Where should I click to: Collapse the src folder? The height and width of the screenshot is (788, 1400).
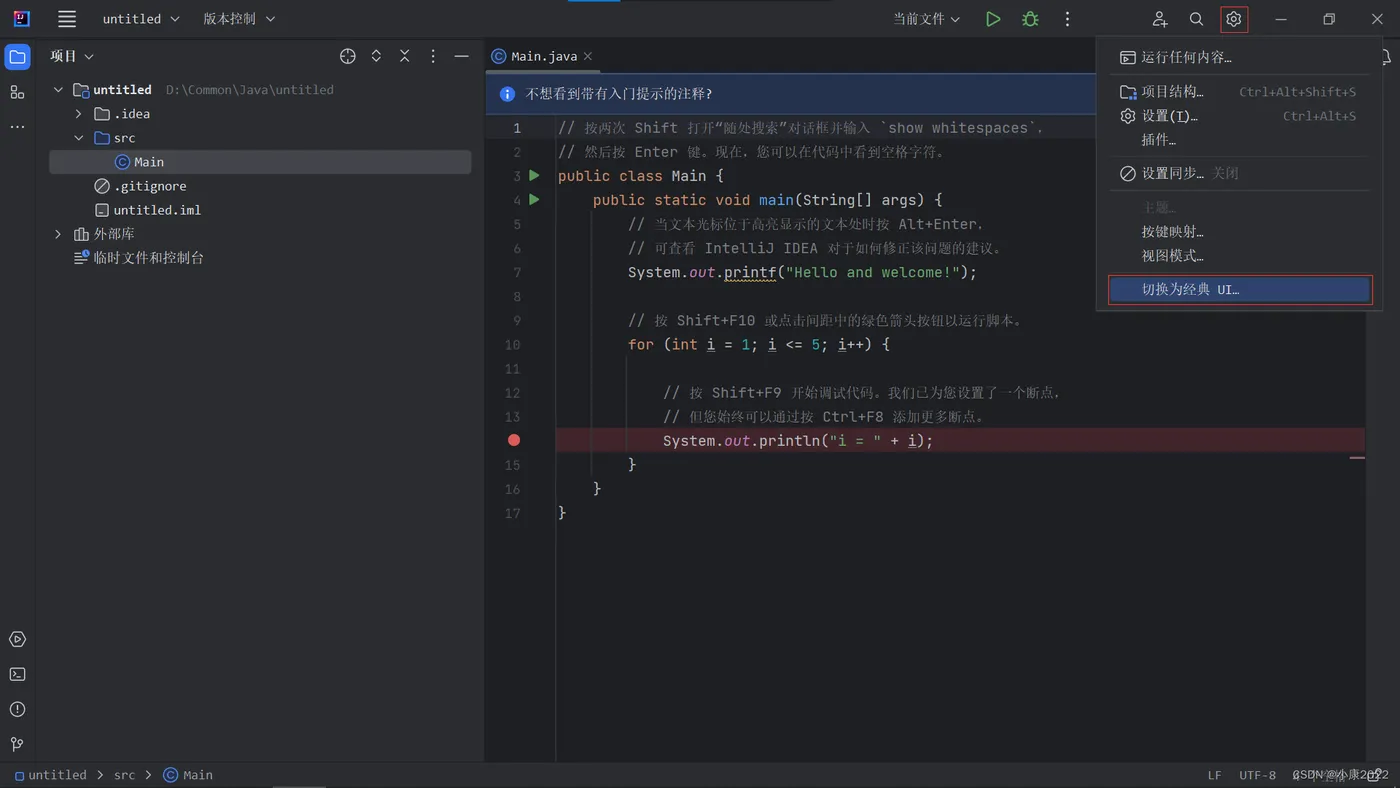pos(79,138)
